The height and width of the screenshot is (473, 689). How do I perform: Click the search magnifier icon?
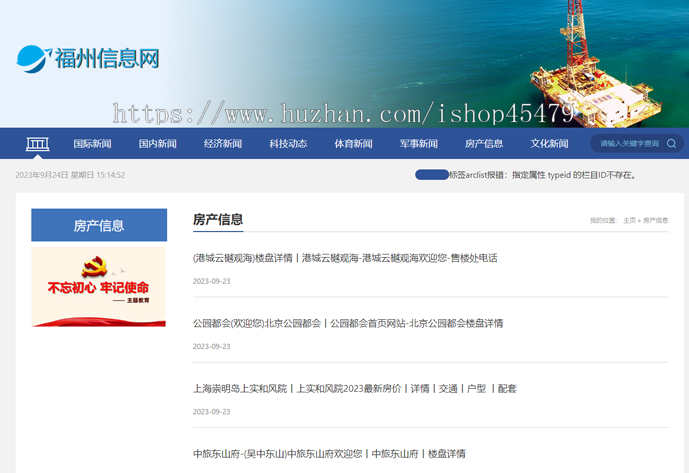[x=671, y=144]
